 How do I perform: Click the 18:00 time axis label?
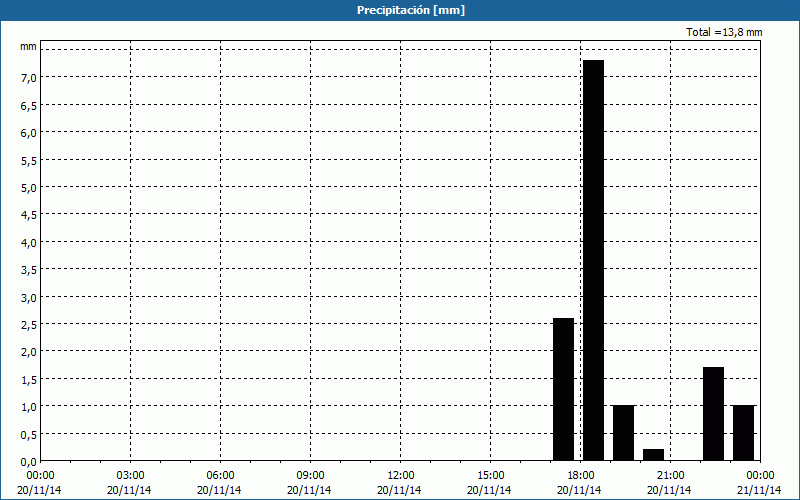click(x=581, y=476)
